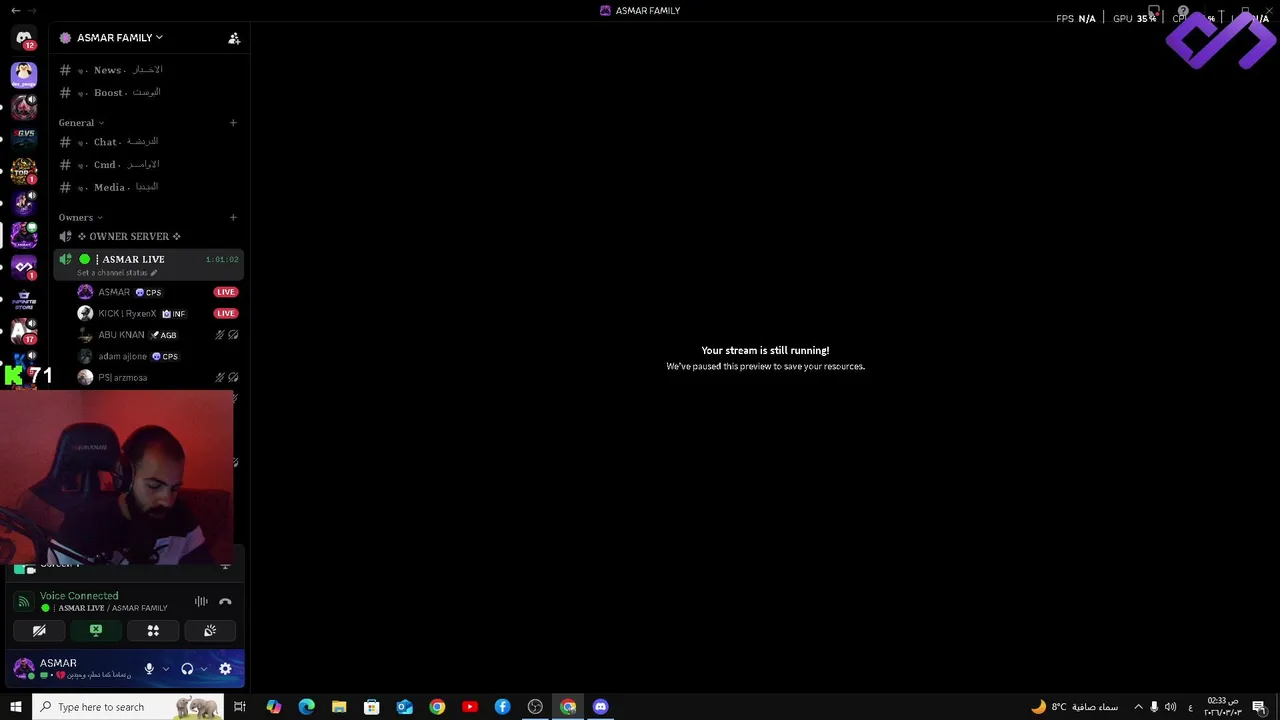The height and width of the screenshot is (720, 1280).
Task: Create channel in General category
Action: [233, 123]
